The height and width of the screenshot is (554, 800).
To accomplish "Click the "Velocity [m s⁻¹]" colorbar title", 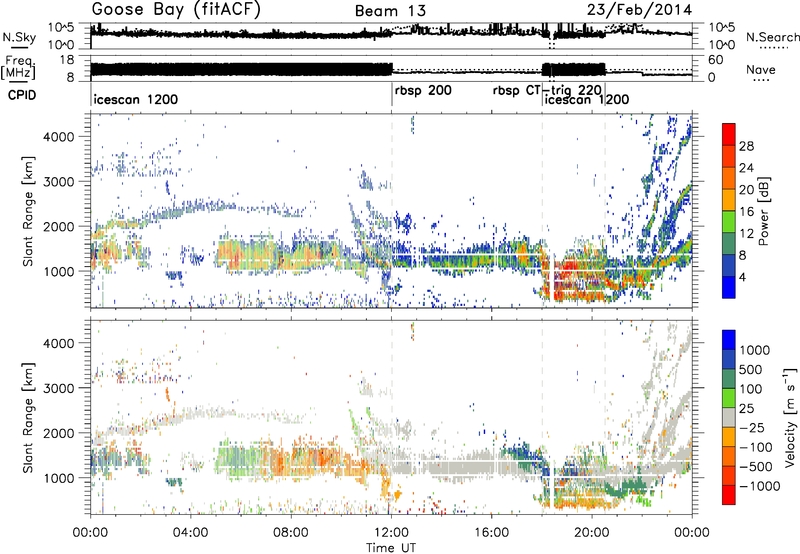I will [790, 417].
